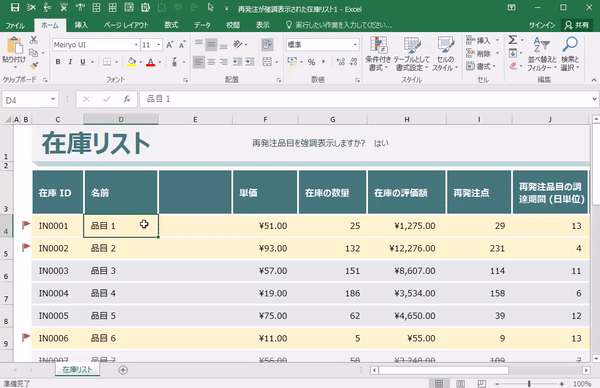600x388 pixels.
Task: Expand the formula bar chevron
Action: 594,99
